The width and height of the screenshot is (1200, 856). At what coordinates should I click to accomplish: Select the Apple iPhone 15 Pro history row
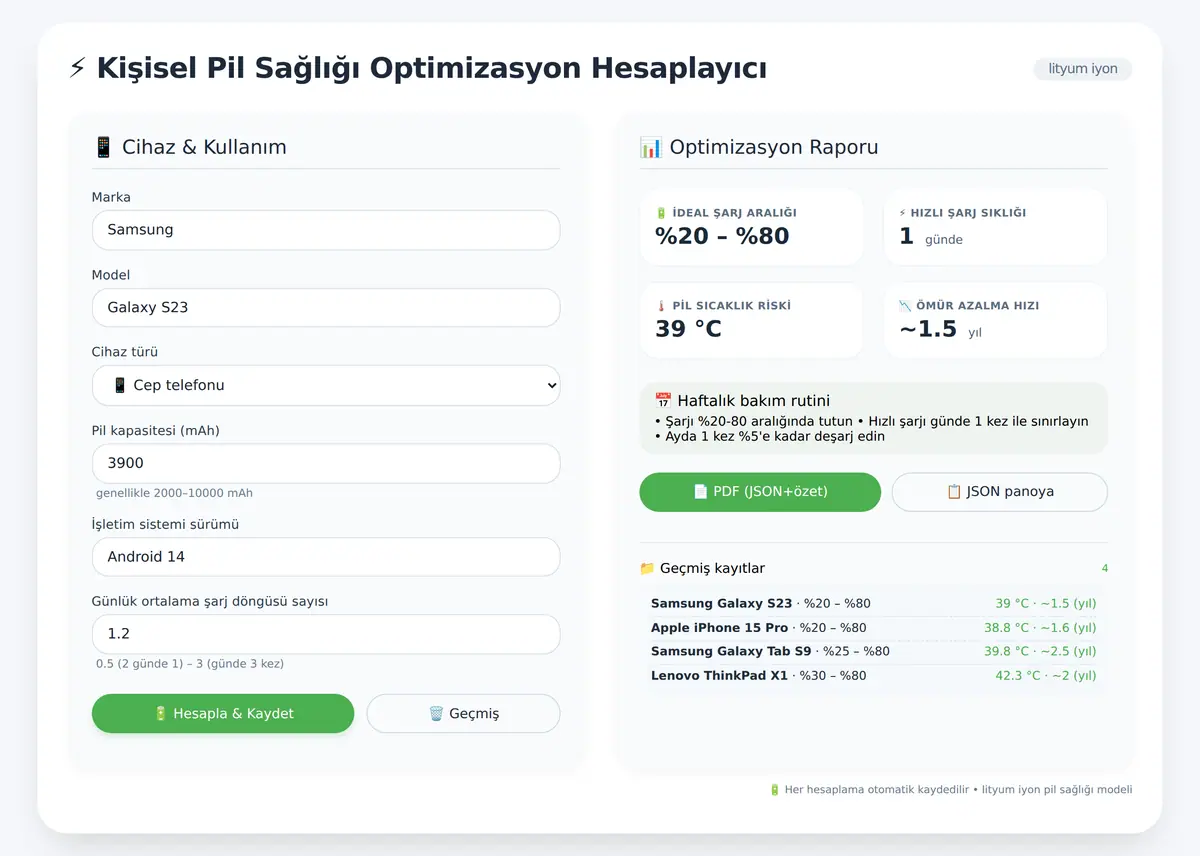click(874, 628)
